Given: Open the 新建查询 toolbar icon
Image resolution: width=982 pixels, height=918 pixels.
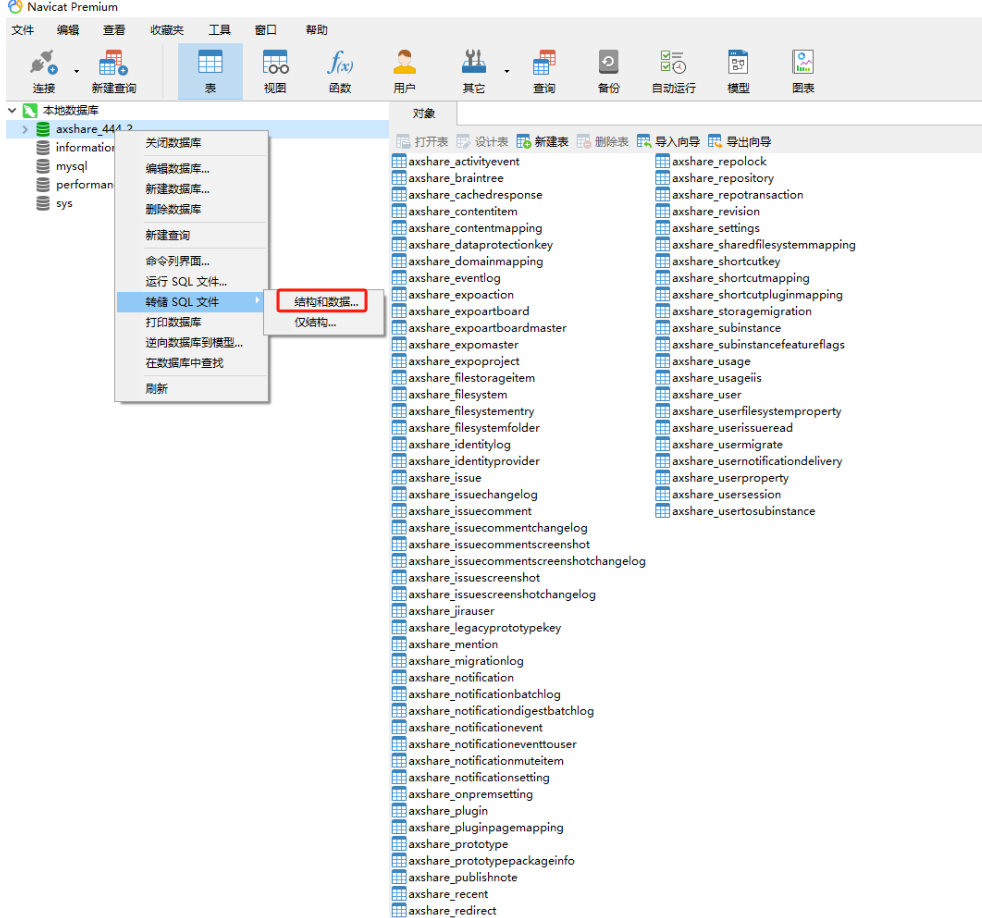Looking at the screenshot, I should (x=113, y=63).
